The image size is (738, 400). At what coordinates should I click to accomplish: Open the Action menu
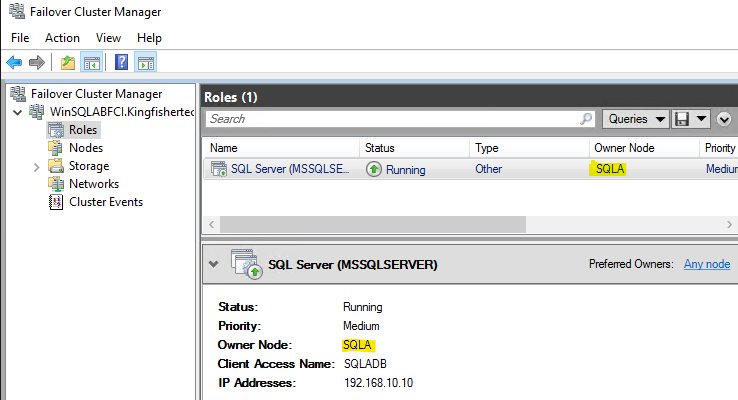coord(62,38)
